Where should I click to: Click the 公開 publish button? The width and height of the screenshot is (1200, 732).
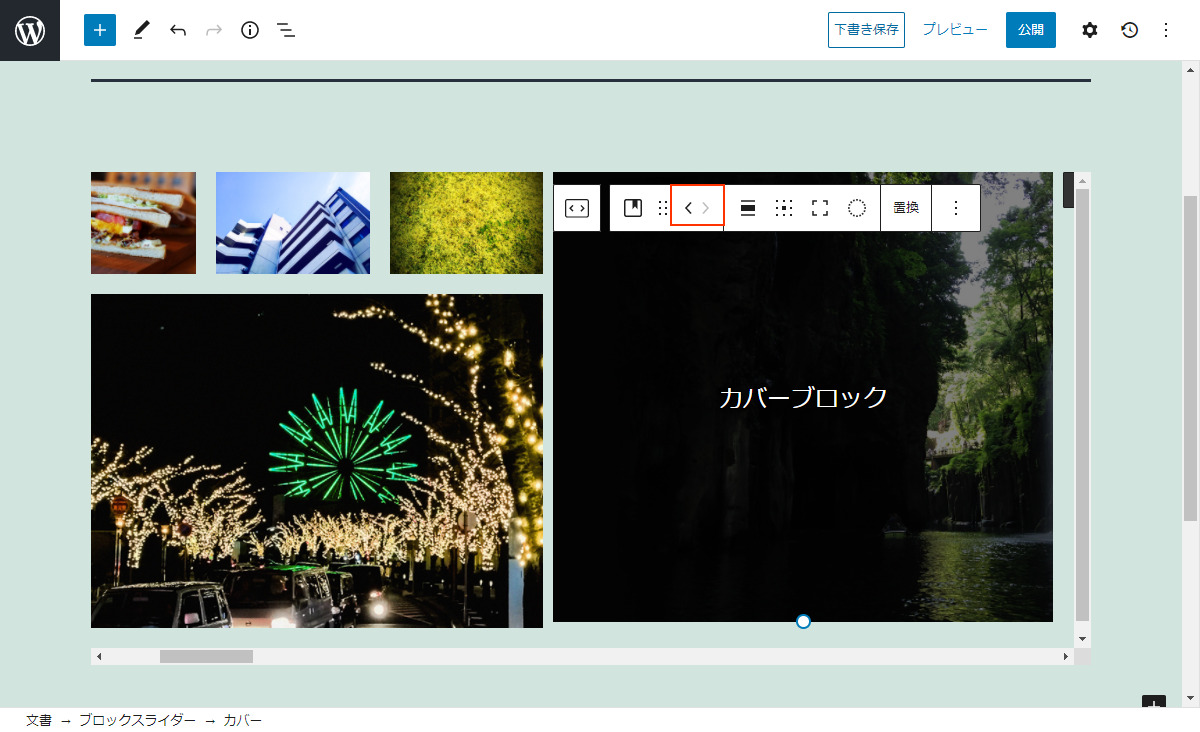(x=1031, y=30)
